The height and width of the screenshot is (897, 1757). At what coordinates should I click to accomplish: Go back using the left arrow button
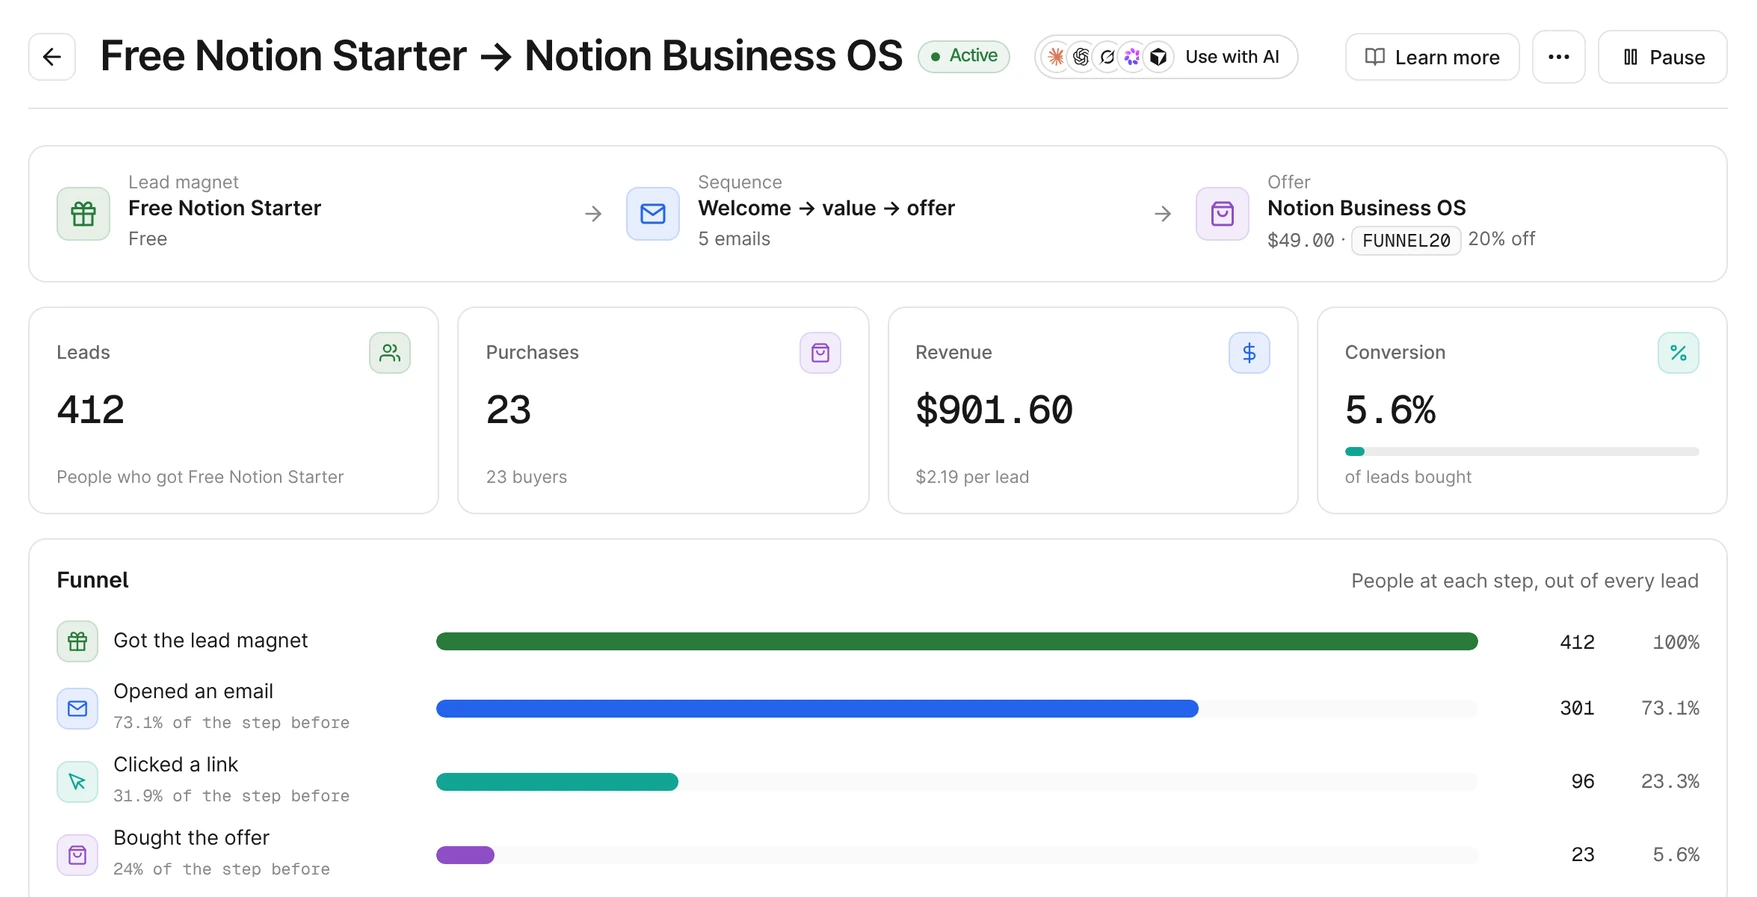coord(52,57)
